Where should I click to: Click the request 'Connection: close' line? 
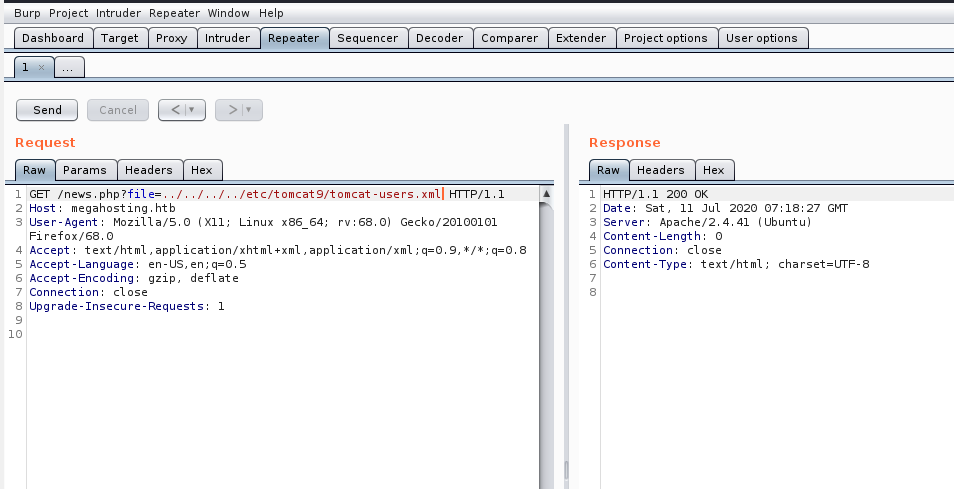click(x=88, y=293)
